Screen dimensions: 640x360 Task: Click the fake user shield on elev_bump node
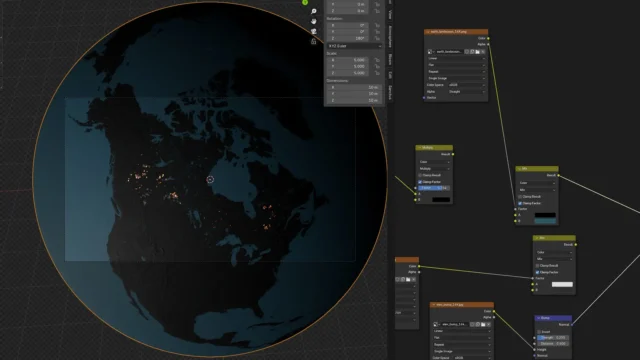click(x=473, y=324)
